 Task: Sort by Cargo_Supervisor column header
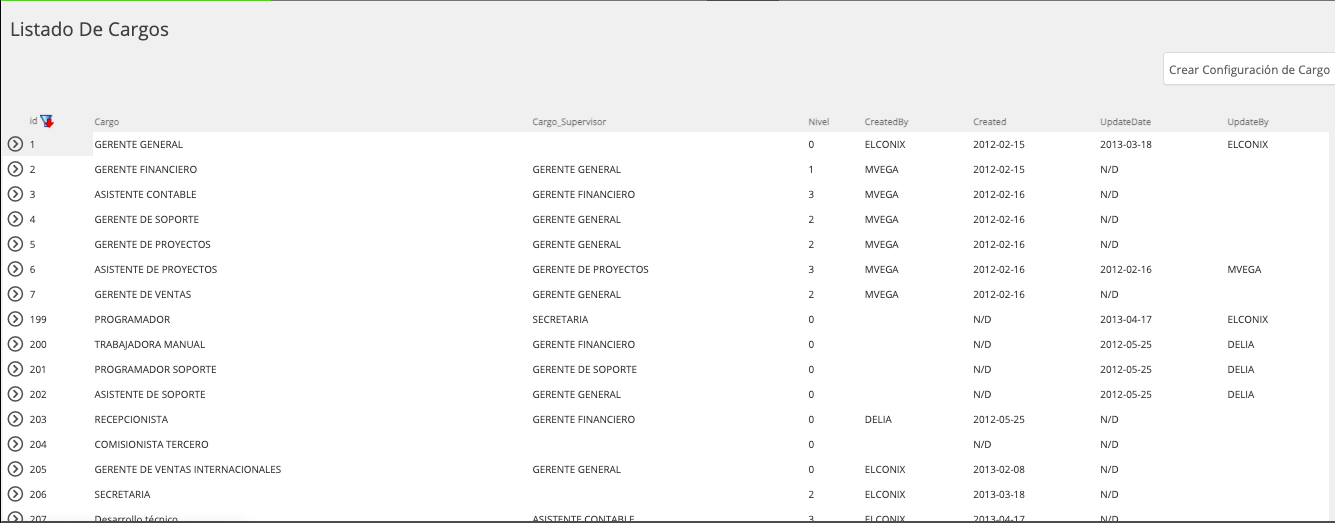[569, 122]
